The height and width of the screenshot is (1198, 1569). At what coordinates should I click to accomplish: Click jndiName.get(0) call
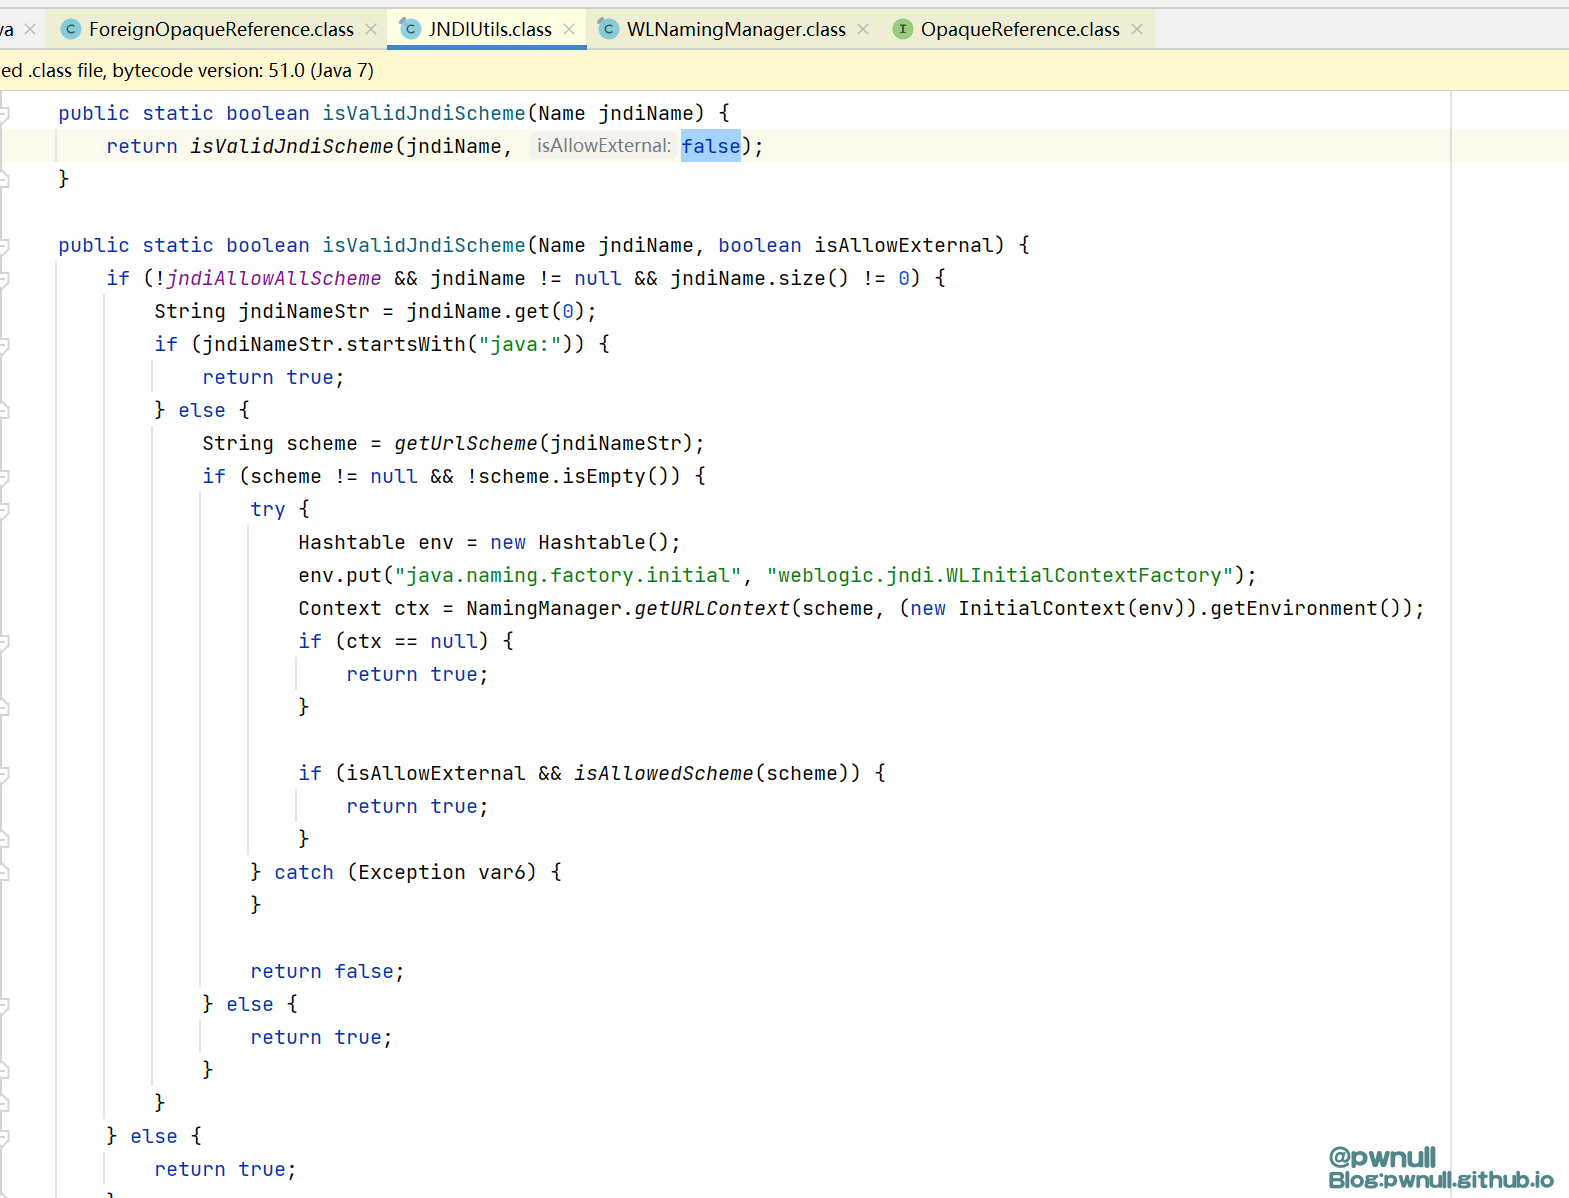pos(496,311)
